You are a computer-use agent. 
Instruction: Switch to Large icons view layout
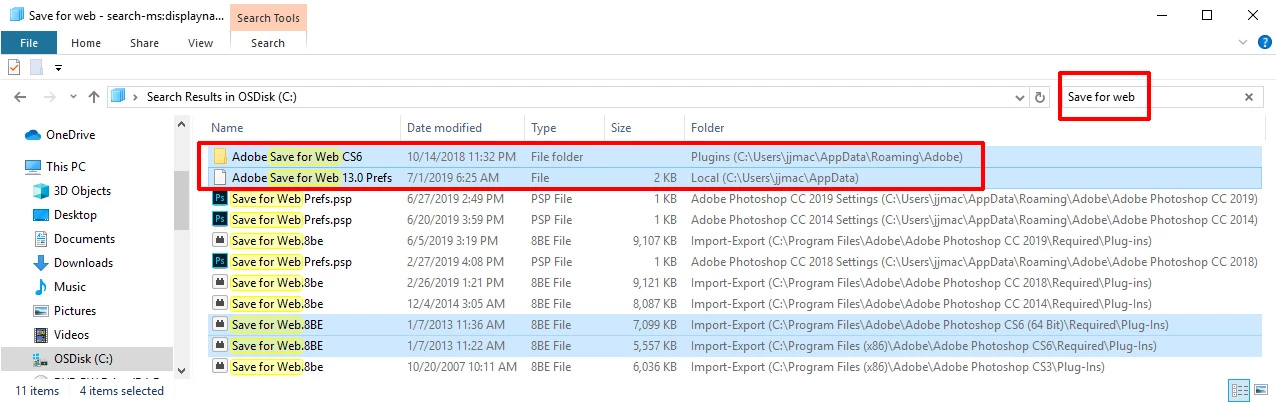pyautogui.click(x=1259, y=391)
